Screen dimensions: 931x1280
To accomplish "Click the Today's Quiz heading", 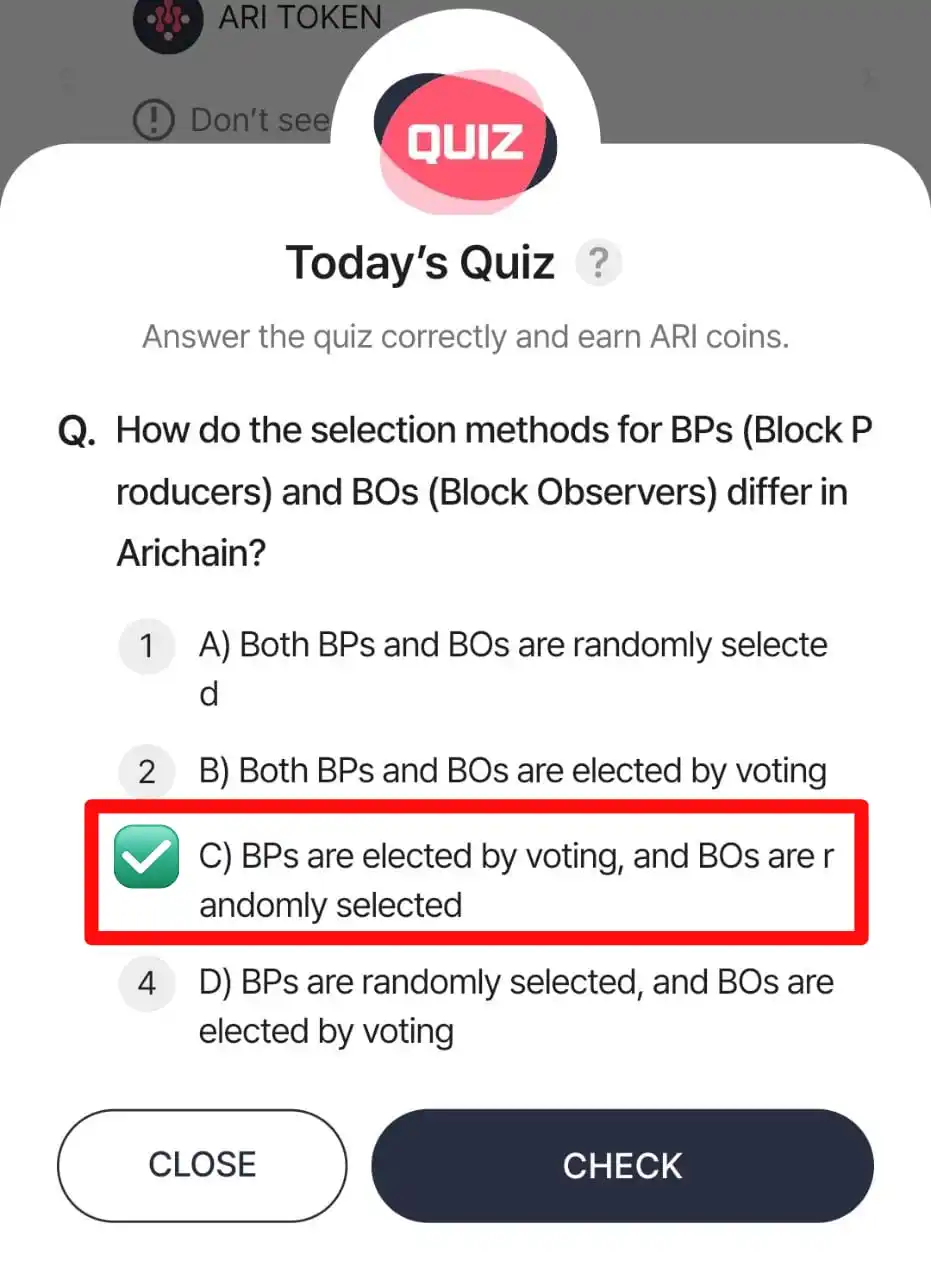I will click(x=420, y=263).
